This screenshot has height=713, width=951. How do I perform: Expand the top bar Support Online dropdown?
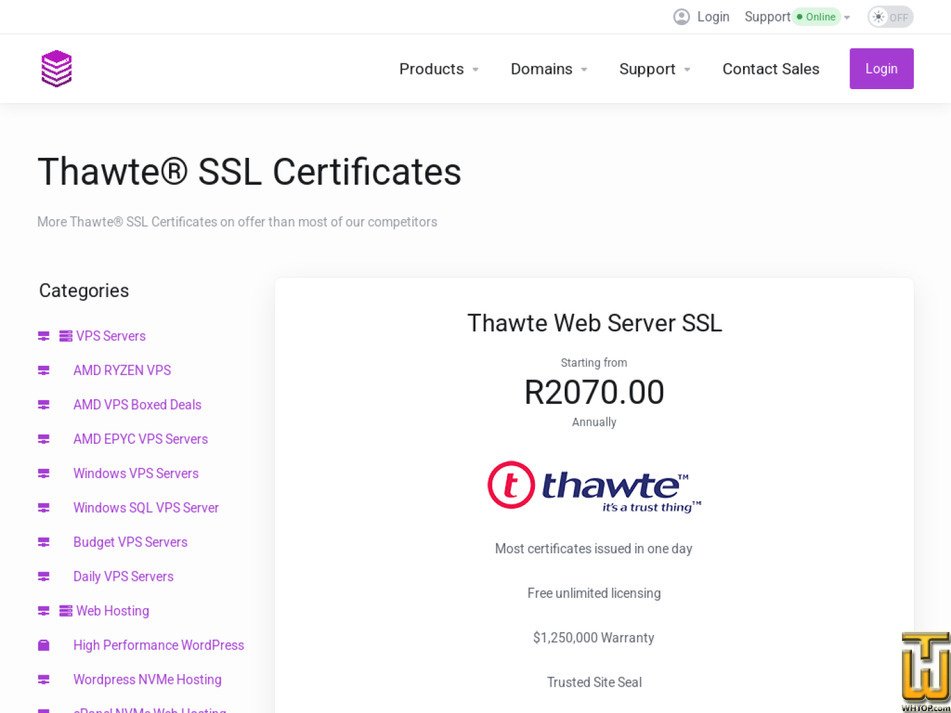pyautogui.click(x=797, y=17)
